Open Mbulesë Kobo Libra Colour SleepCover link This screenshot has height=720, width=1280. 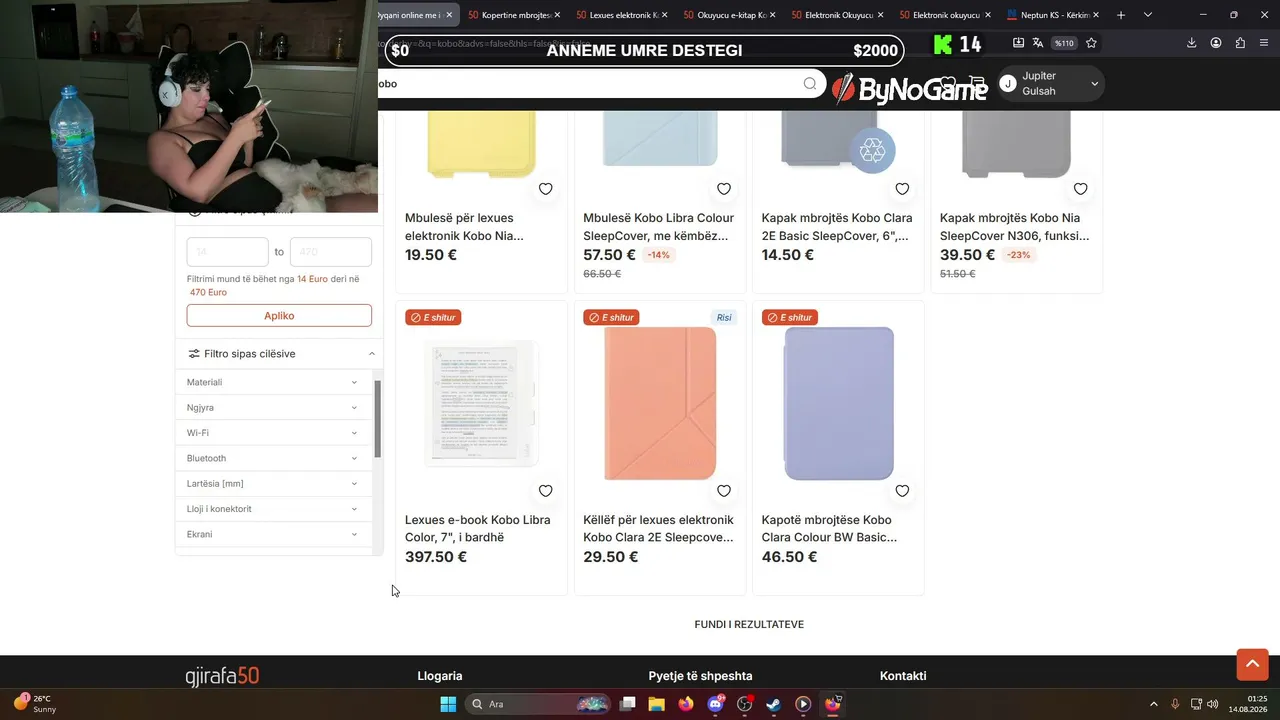[658, 227]
